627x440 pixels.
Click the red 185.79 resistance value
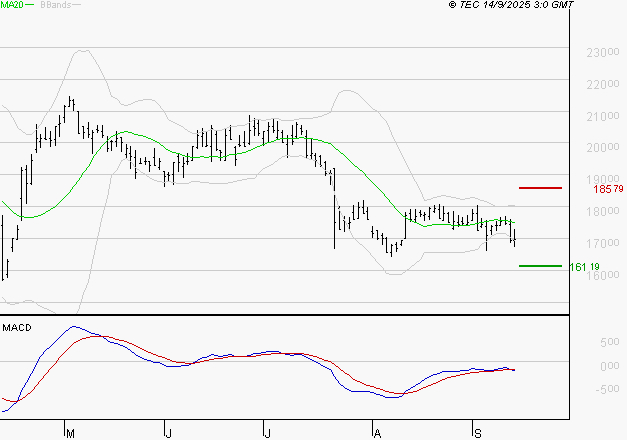click(608, 189)
